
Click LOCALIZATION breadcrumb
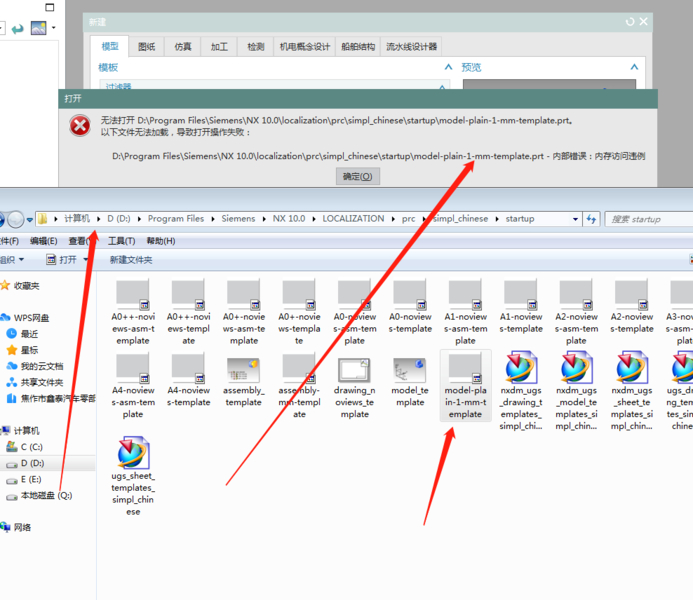(353, 219)
